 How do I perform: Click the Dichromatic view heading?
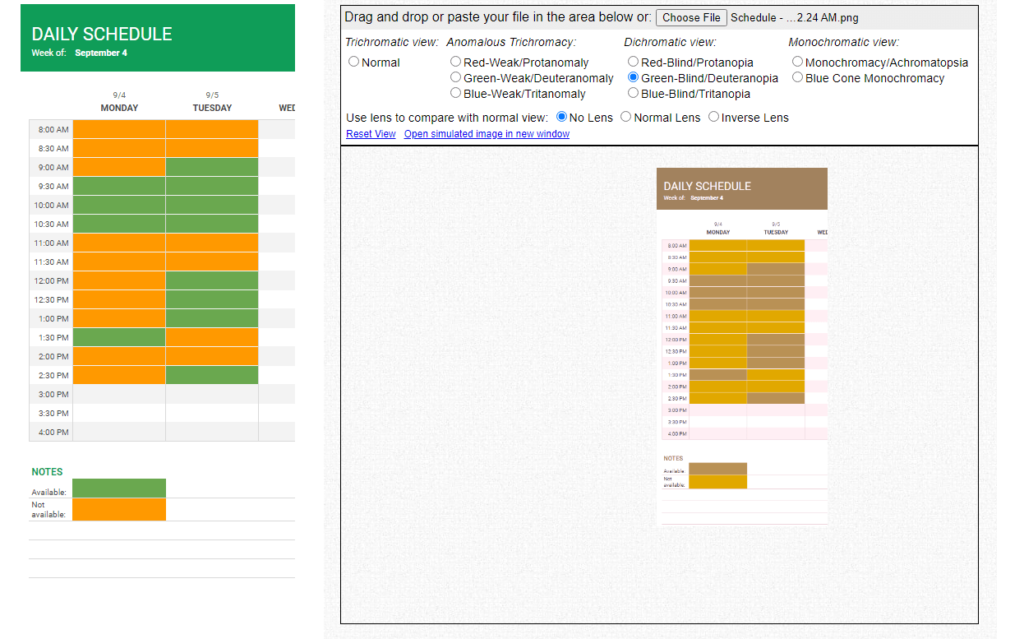pos(670,42)
